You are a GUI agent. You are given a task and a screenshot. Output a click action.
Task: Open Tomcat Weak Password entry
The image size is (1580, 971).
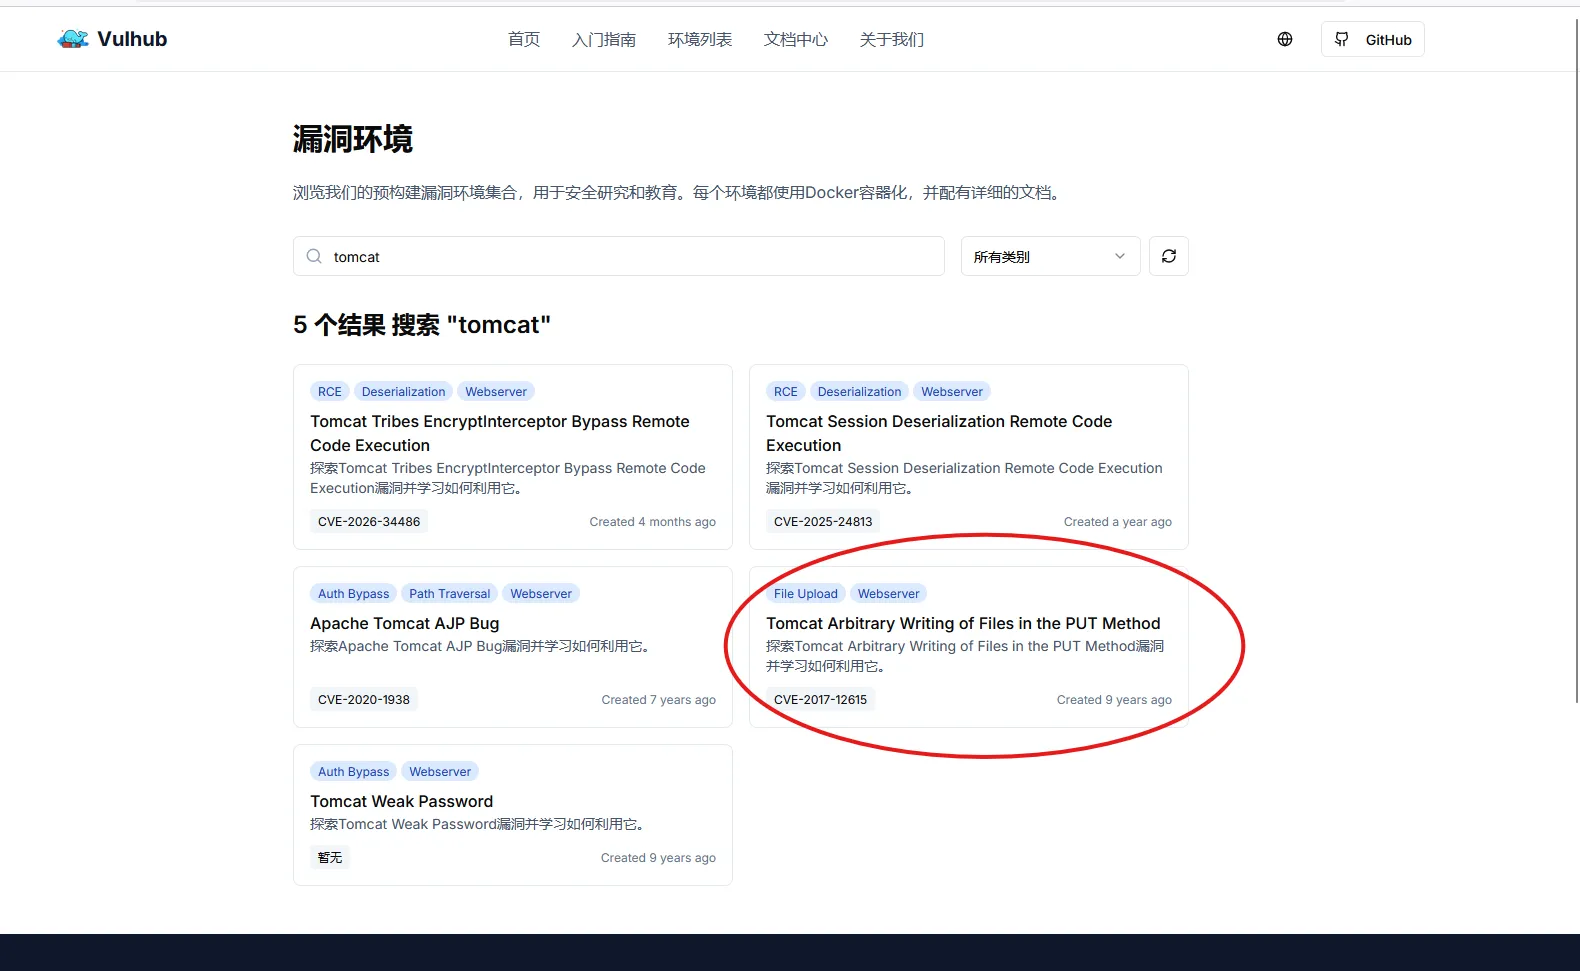[402, 801]
